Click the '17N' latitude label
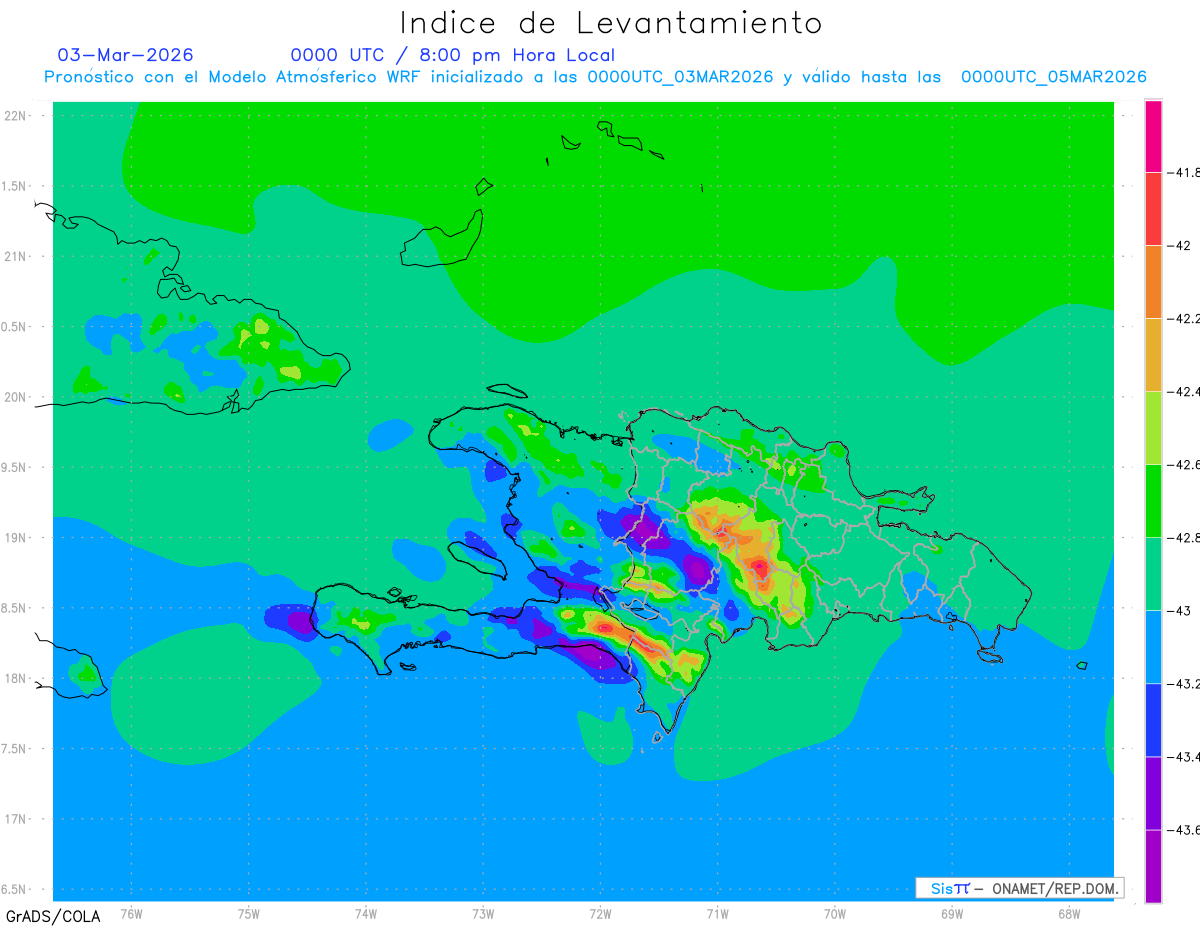This screenshot has height=927, width=1200. tap(17, 819)
